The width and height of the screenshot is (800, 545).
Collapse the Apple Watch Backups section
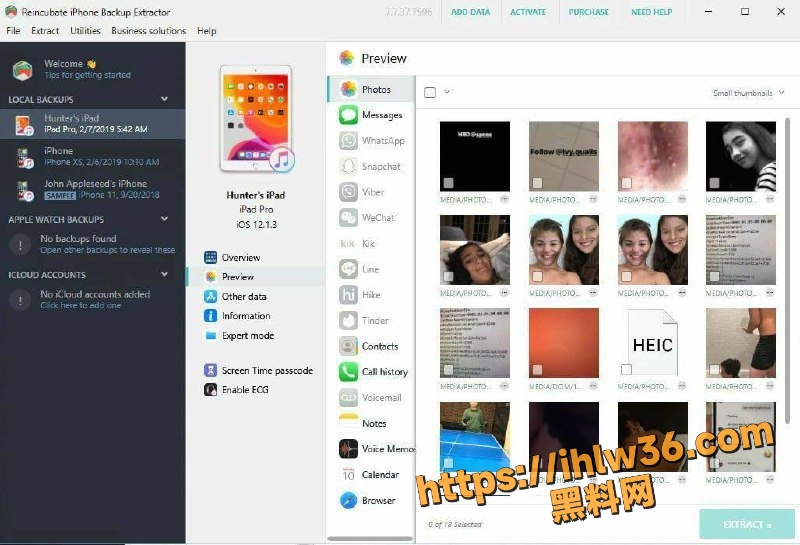[x=164, y=218]
